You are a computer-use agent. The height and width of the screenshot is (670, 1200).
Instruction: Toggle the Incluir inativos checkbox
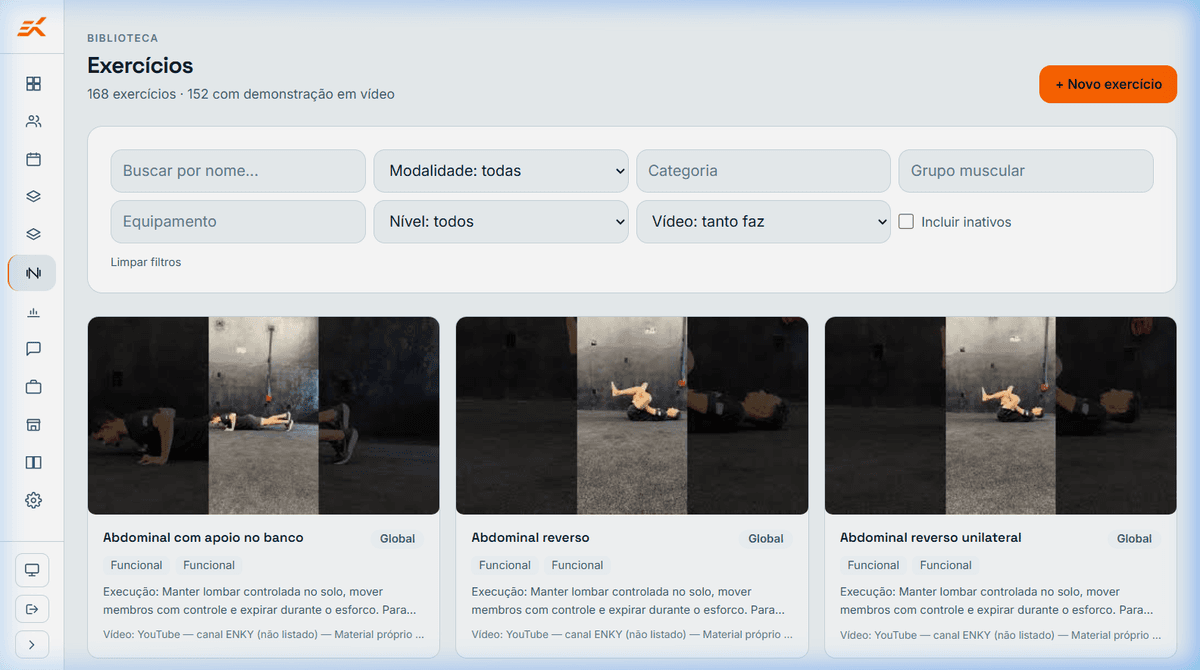coord(906,222)
